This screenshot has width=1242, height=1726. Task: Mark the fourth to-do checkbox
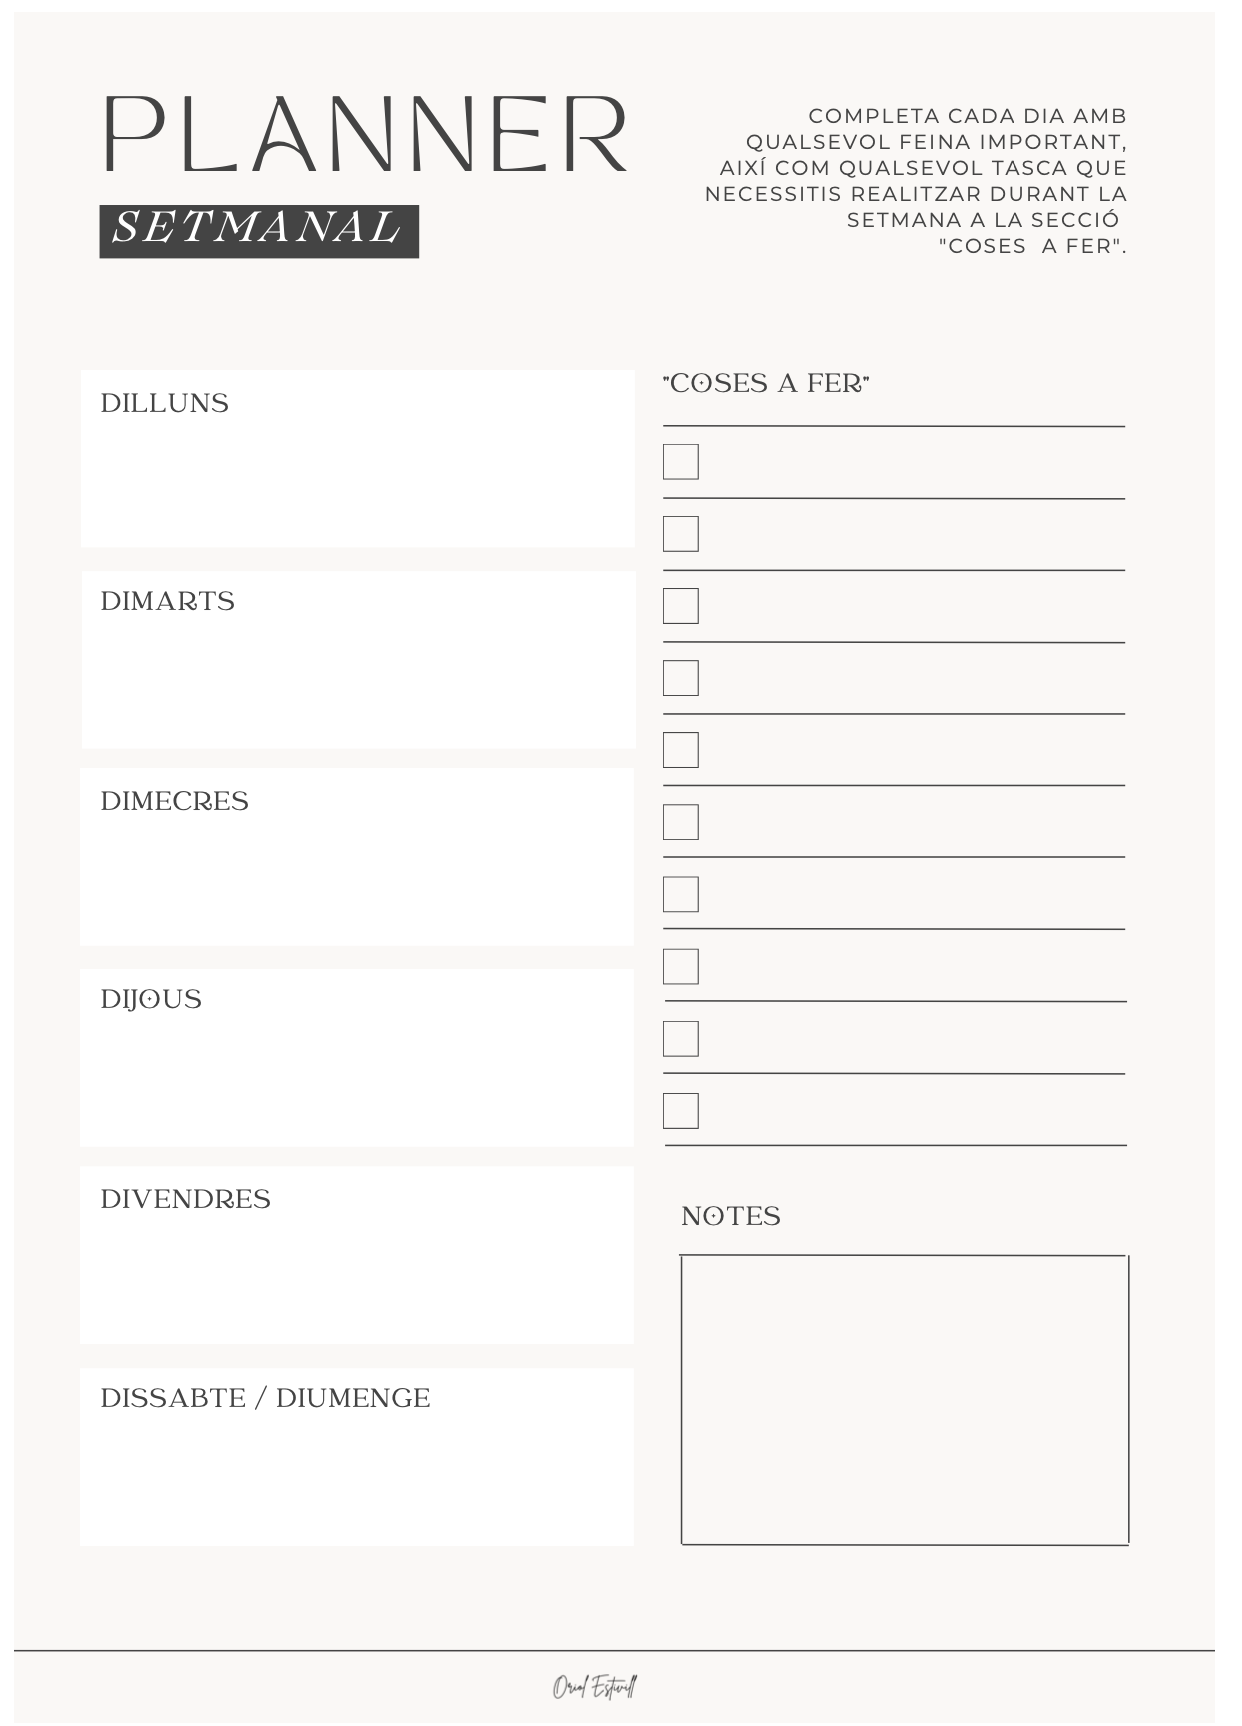pos(680,678)
